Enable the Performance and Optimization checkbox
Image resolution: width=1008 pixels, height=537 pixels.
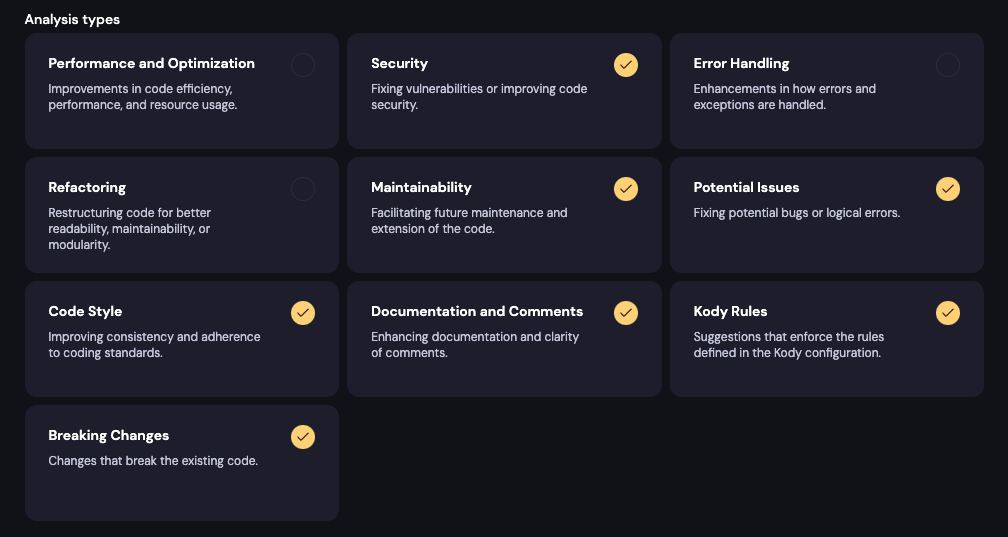coord(303,65)
